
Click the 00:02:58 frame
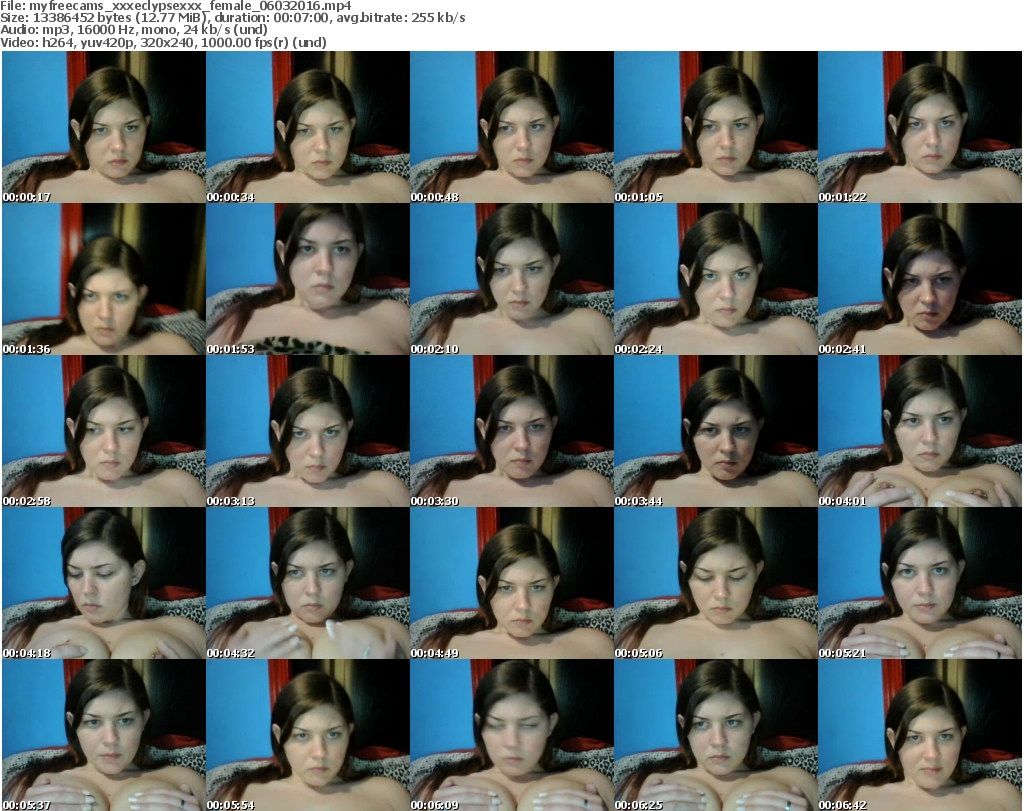coord(103,431)
